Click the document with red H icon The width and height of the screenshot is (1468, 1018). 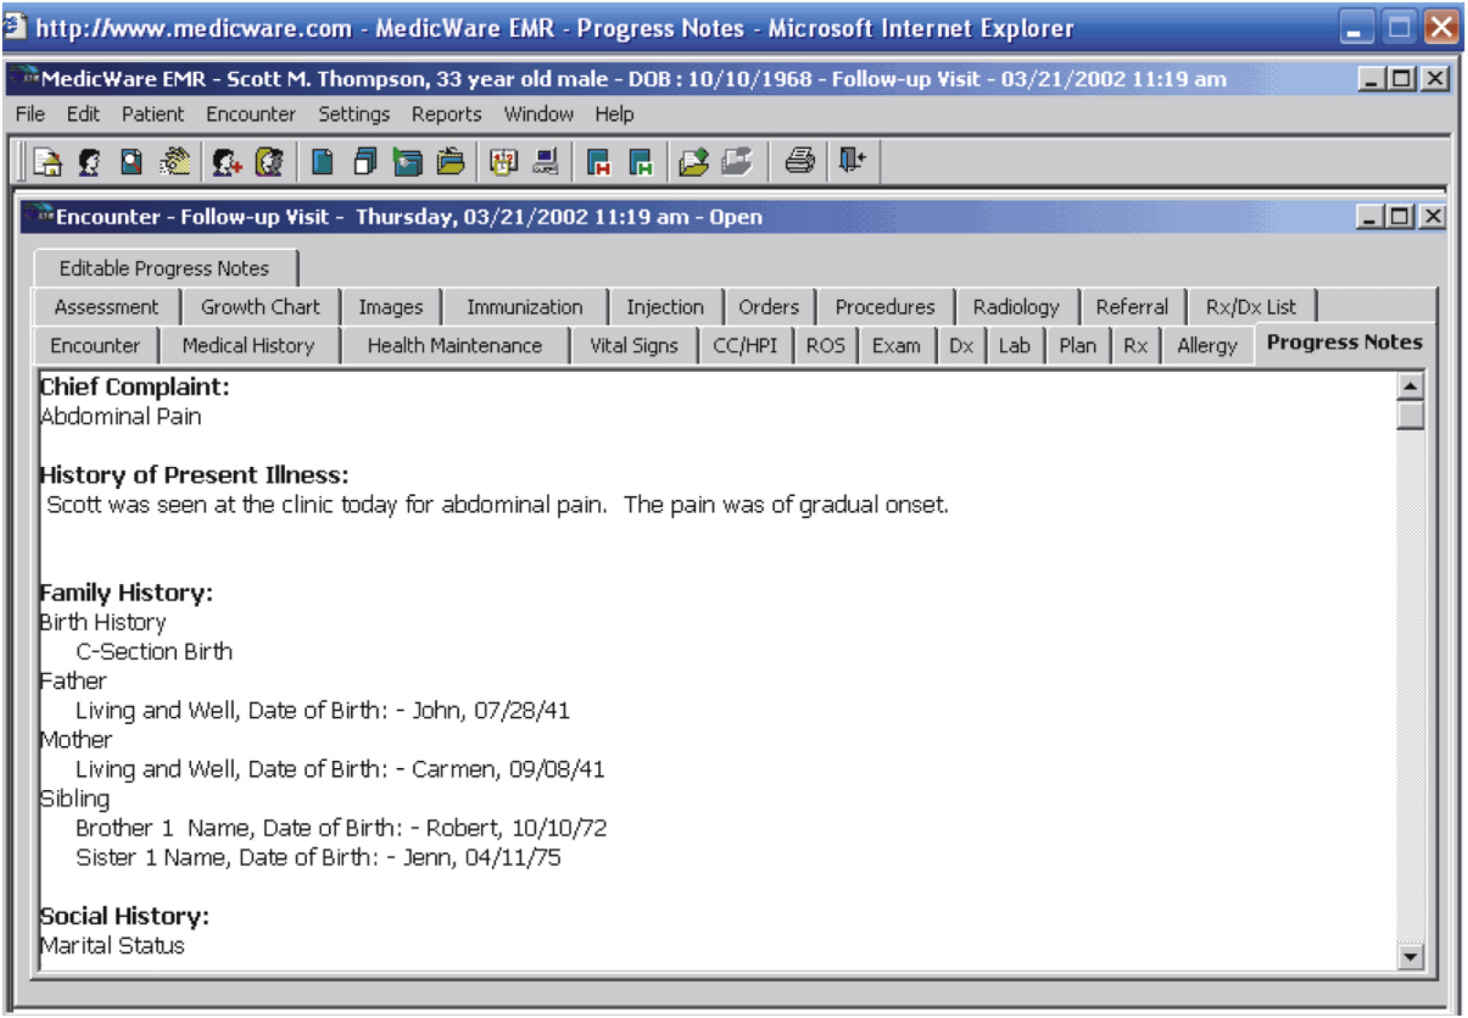598,161
